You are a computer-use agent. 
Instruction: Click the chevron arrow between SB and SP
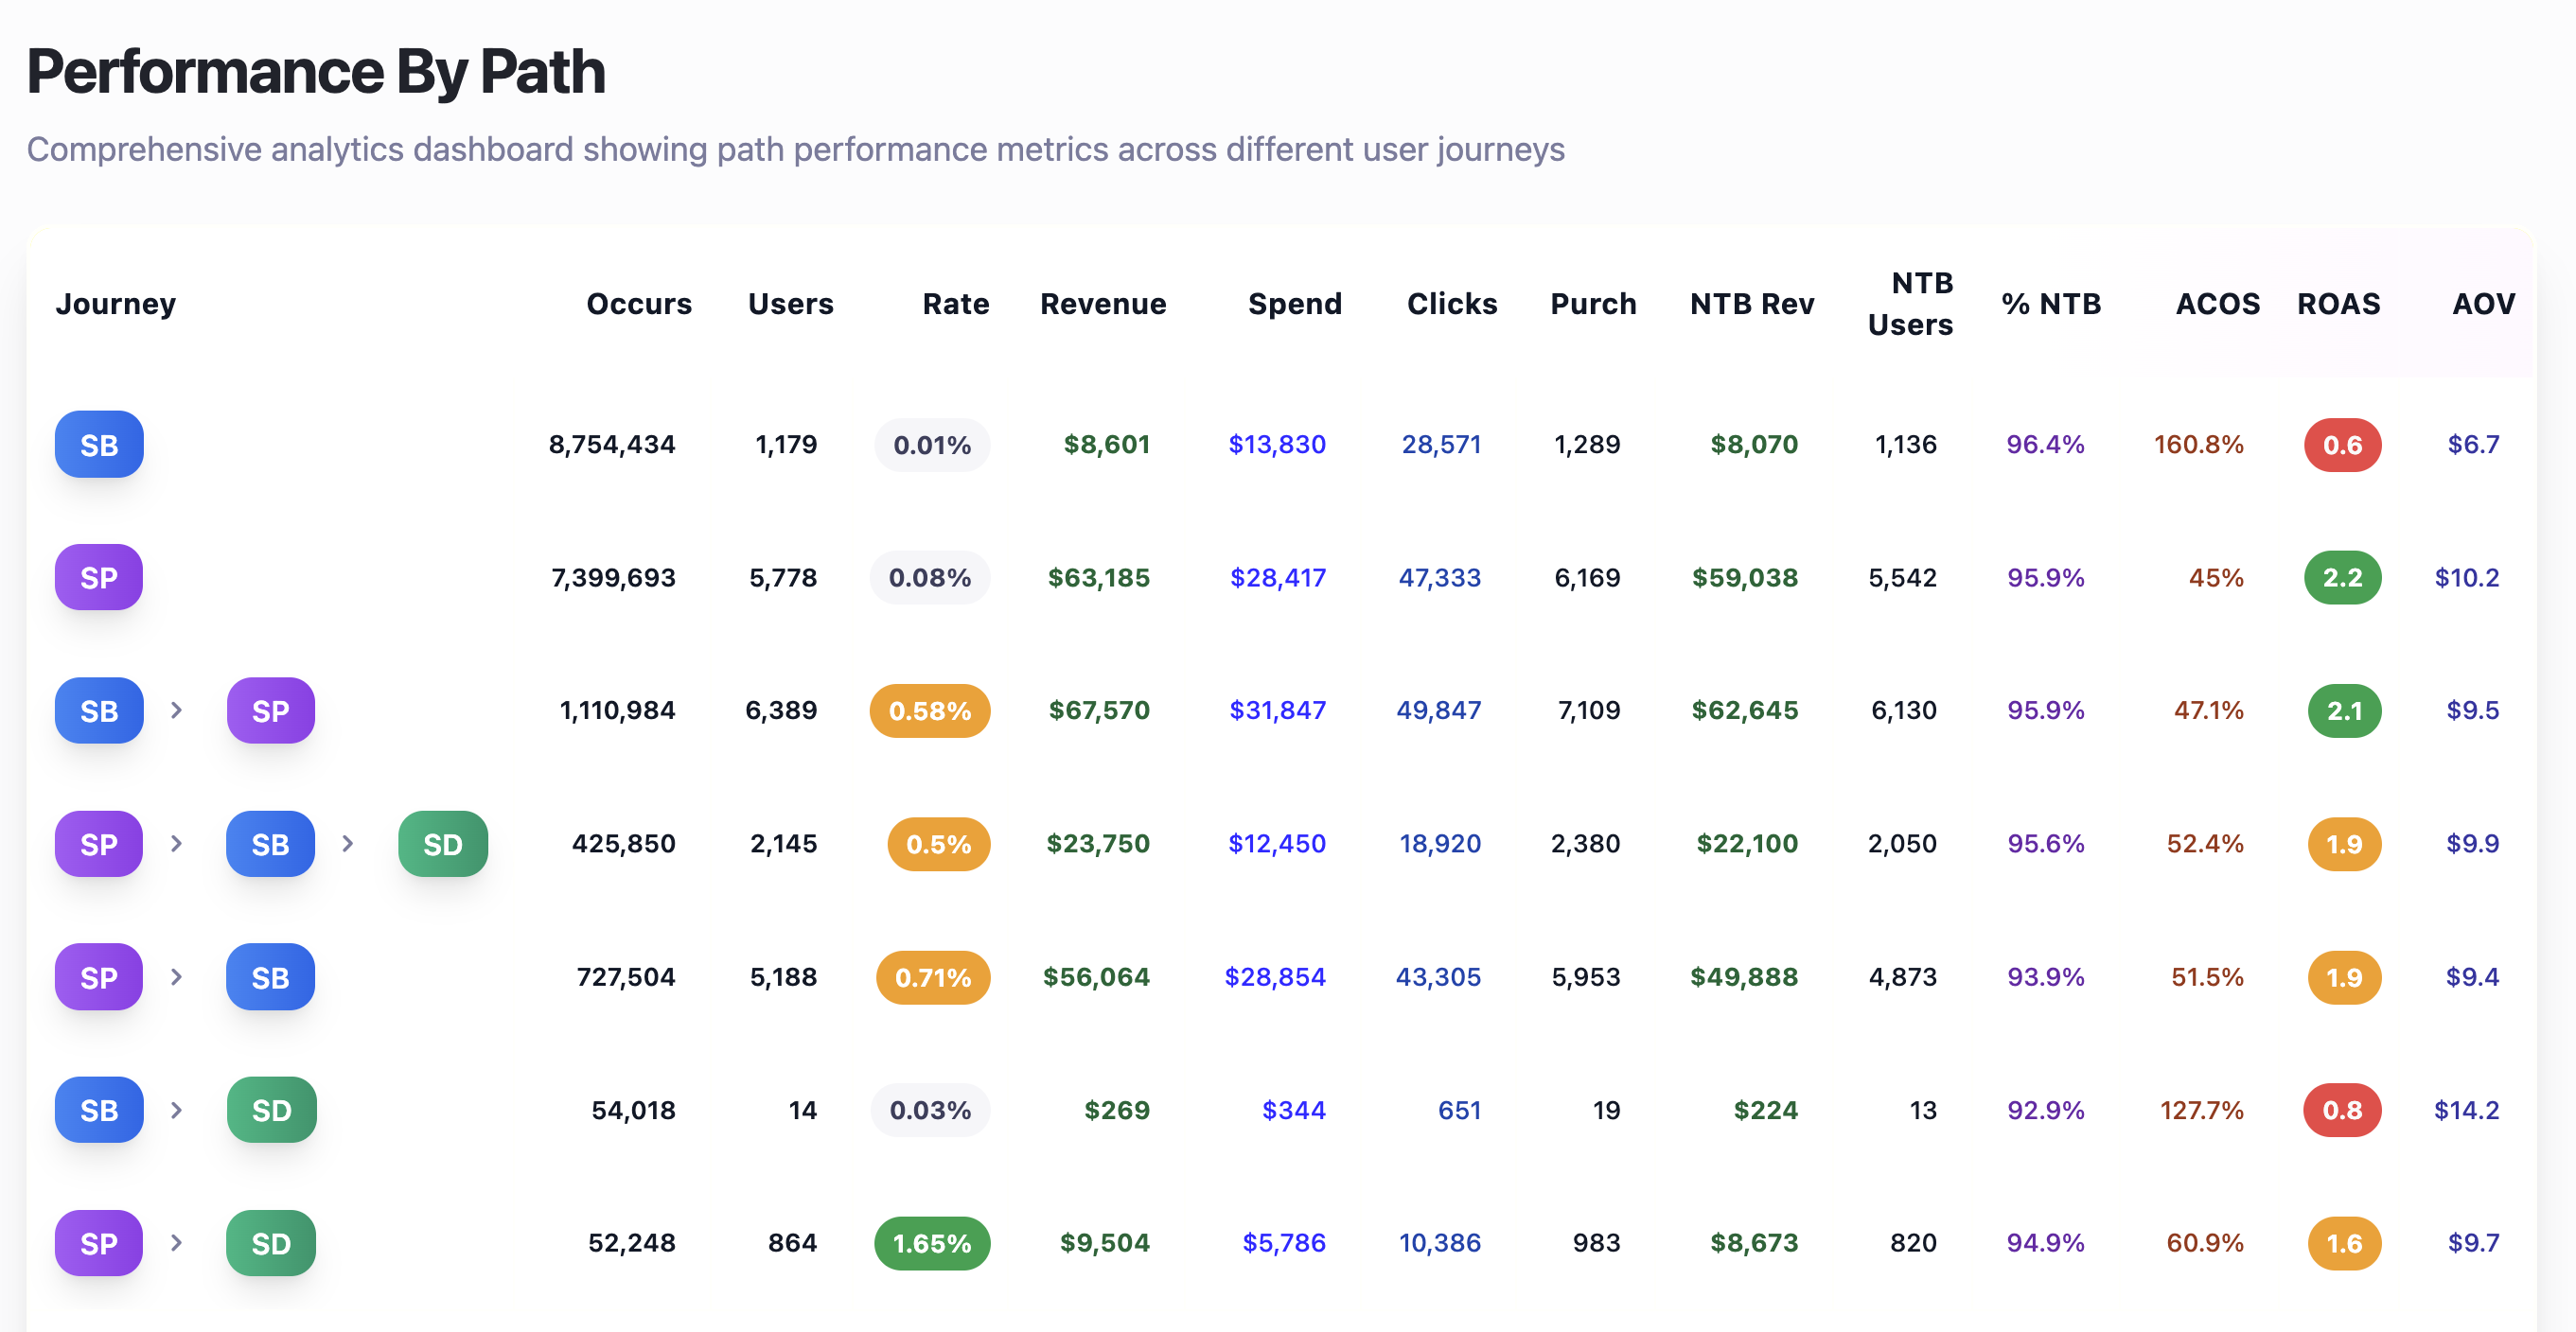pos(177,710)
